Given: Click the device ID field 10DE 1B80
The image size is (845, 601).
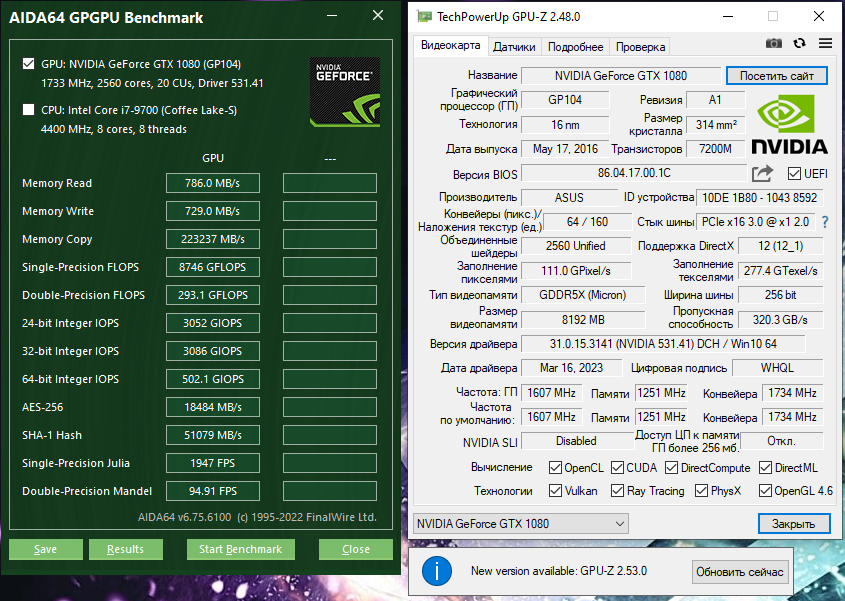Looking at the screenshot, I should pyautogui.click(x=759, y=197).
